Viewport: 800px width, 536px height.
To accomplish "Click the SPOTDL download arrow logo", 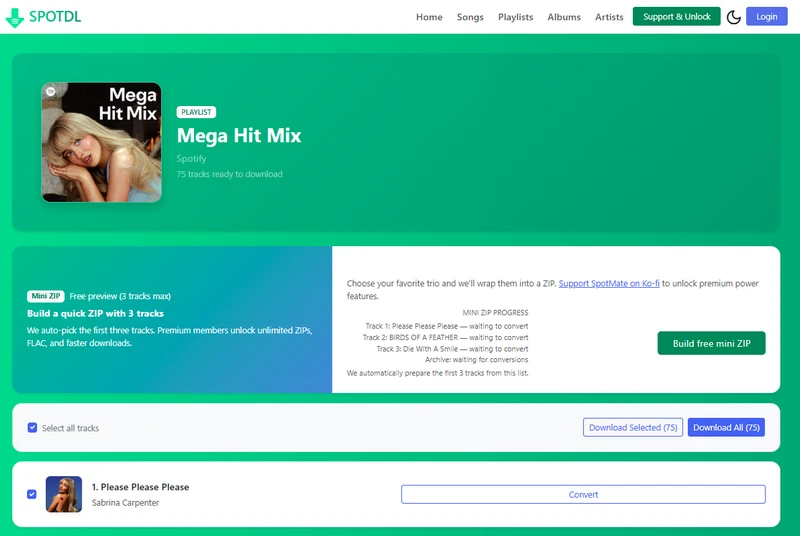I will click(15, 17).
